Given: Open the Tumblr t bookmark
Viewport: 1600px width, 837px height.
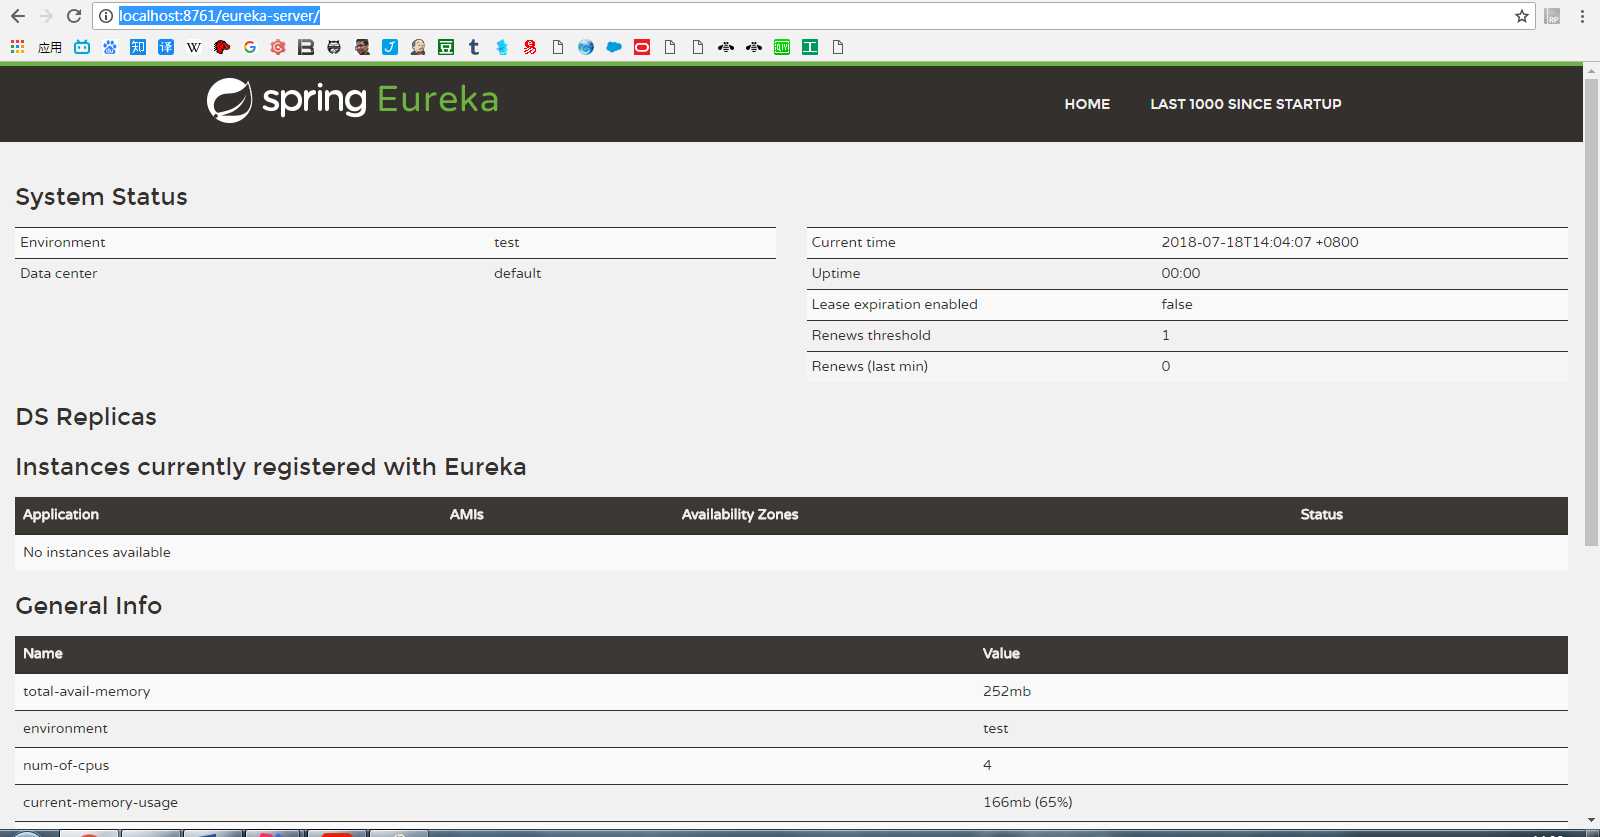Looking at the screenshot, I should click(474, 47).
